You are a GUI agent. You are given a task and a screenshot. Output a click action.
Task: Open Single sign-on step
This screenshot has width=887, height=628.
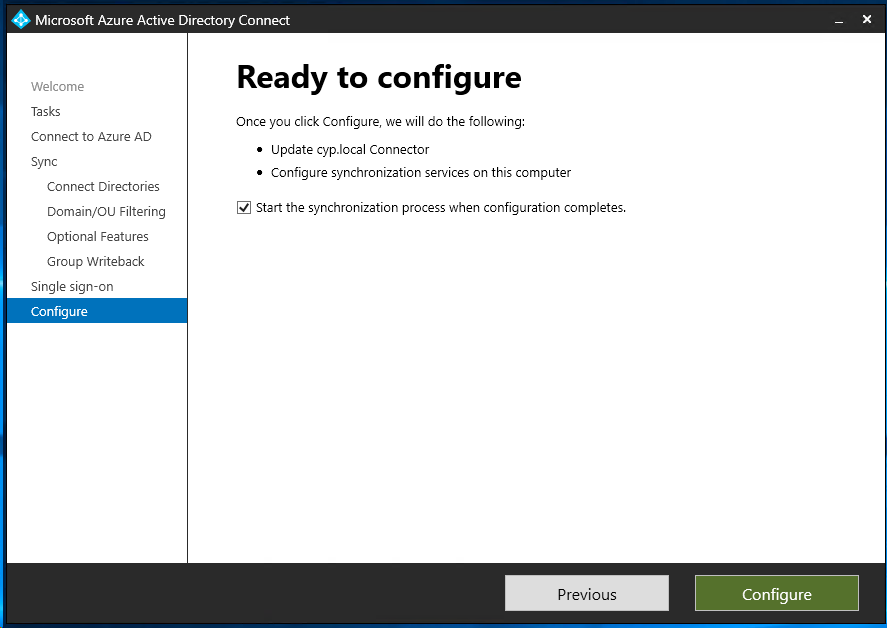[x=72, y=286]
